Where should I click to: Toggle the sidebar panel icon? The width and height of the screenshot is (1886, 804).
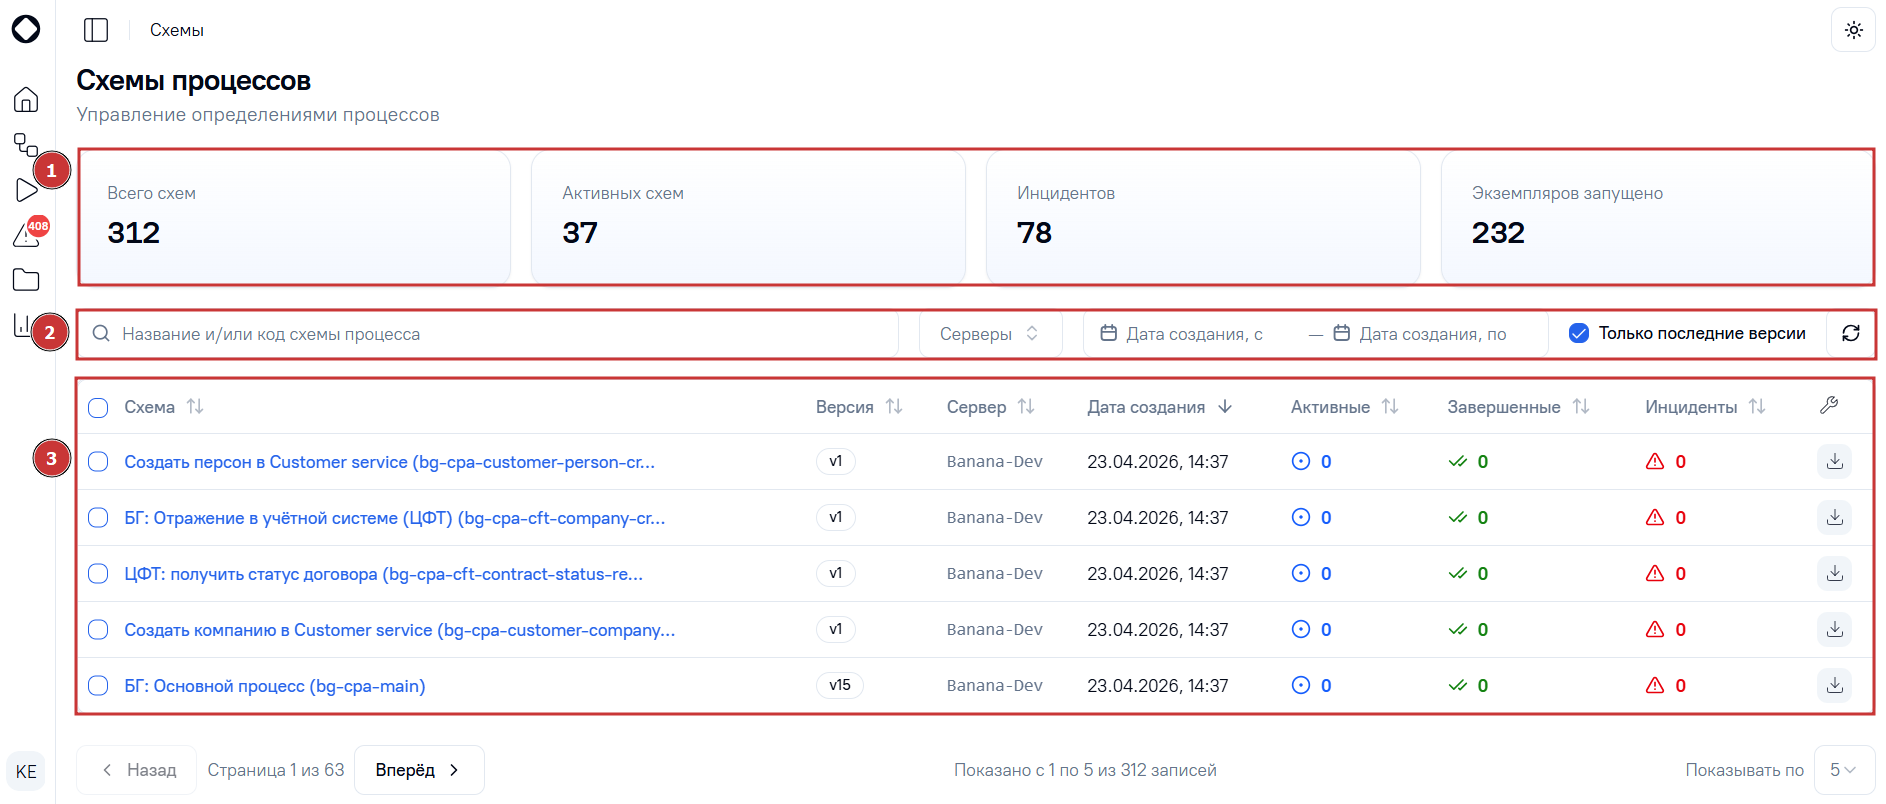pyautogui.click(x=96, y=30)
